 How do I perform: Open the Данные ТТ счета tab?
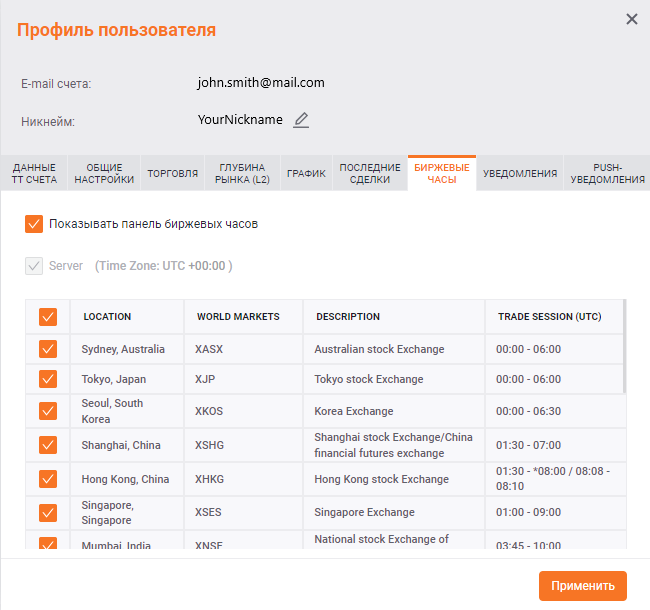click(x=34, y=173)
